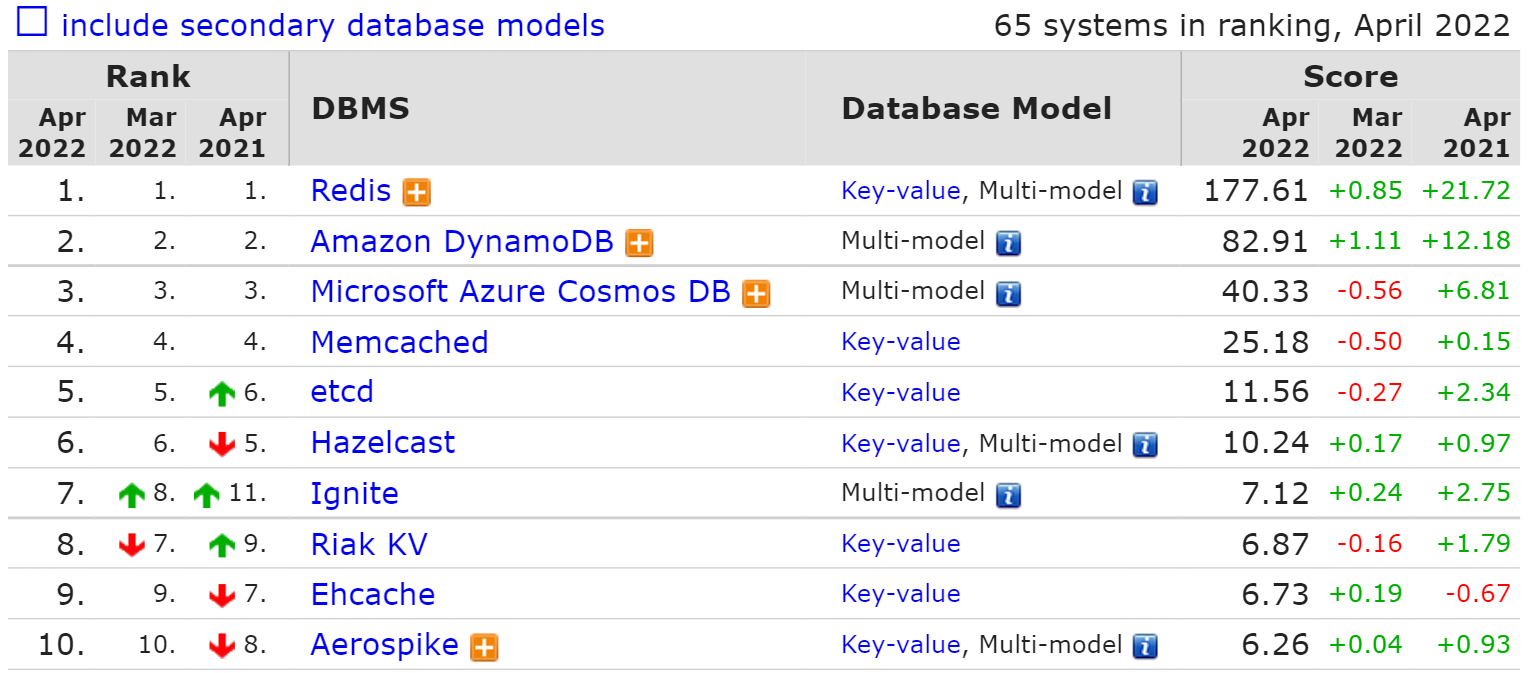Click the include secondary database models label

(x=332, y=25)
